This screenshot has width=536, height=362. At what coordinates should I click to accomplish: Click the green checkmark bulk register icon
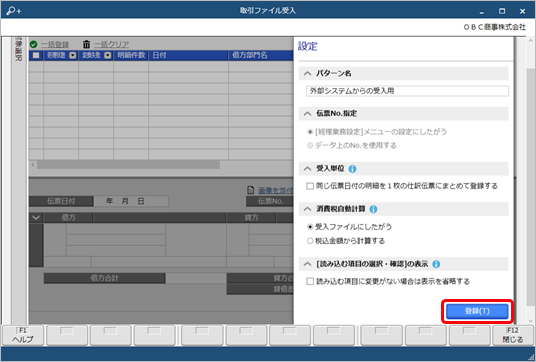click(x=34, y=44)
